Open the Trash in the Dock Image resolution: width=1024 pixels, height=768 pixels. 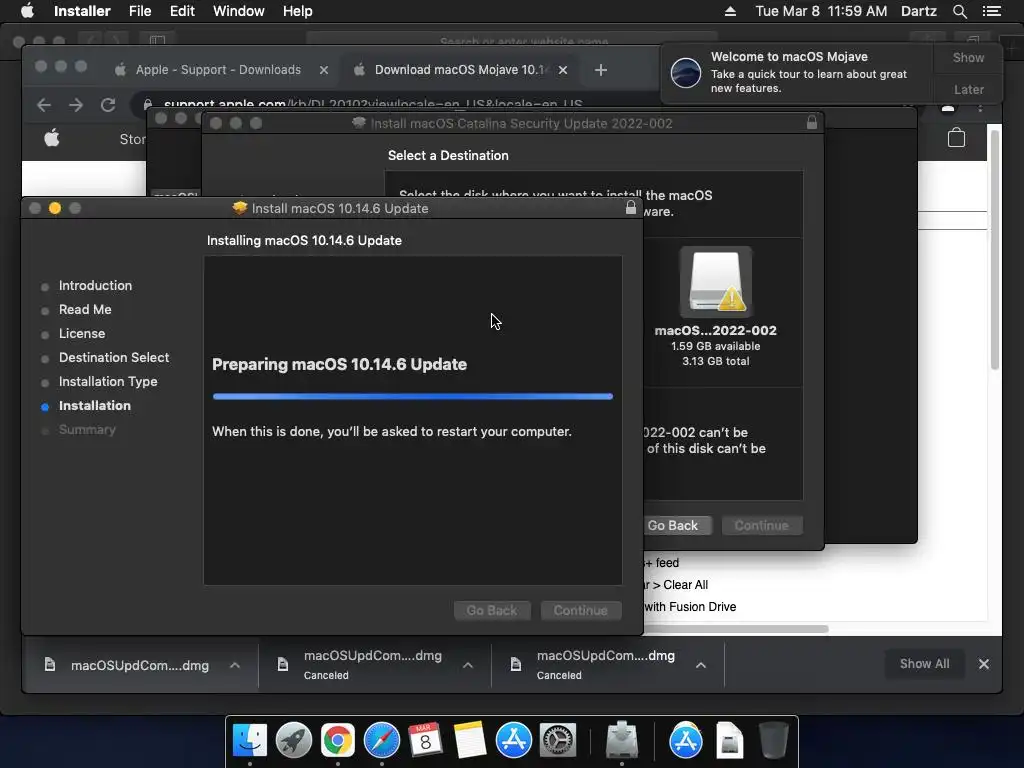tap(774, 741)
